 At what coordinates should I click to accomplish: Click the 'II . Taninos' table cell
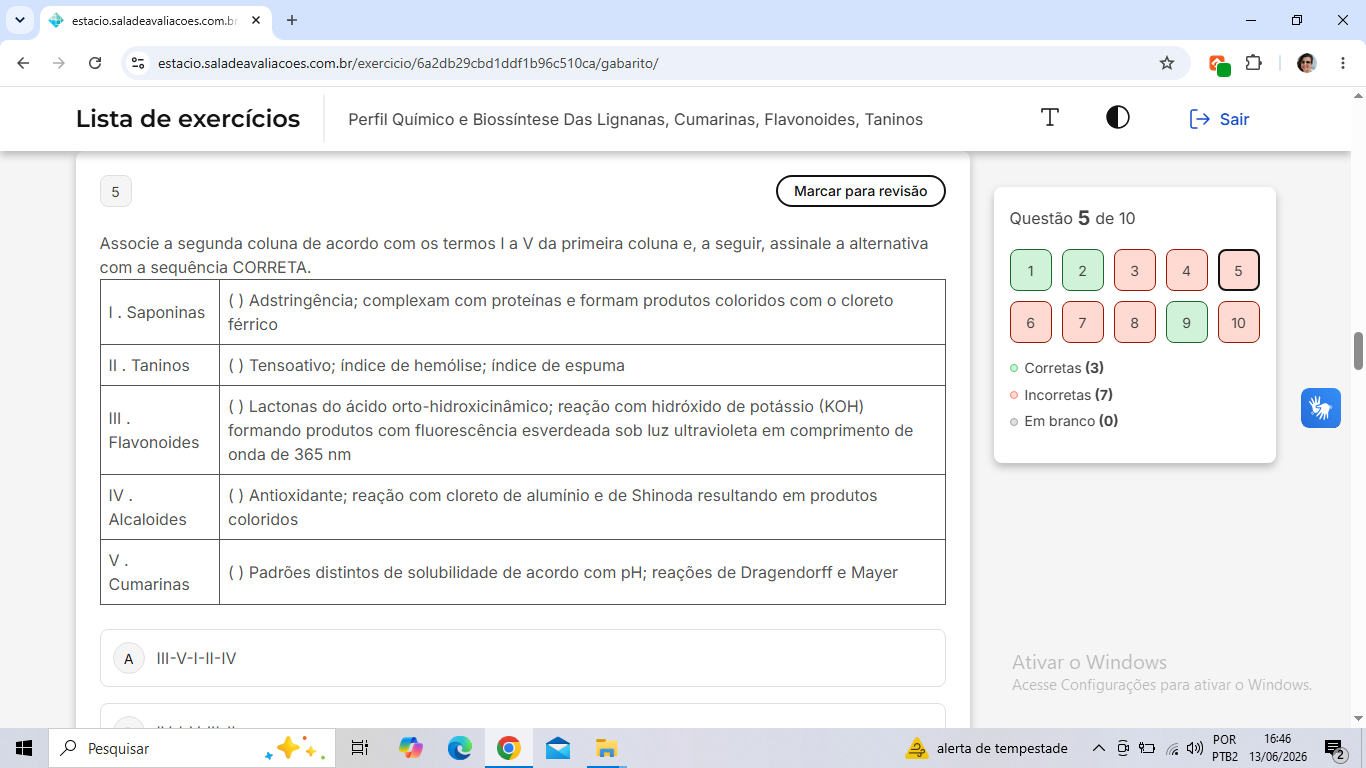tap(160, 365)
